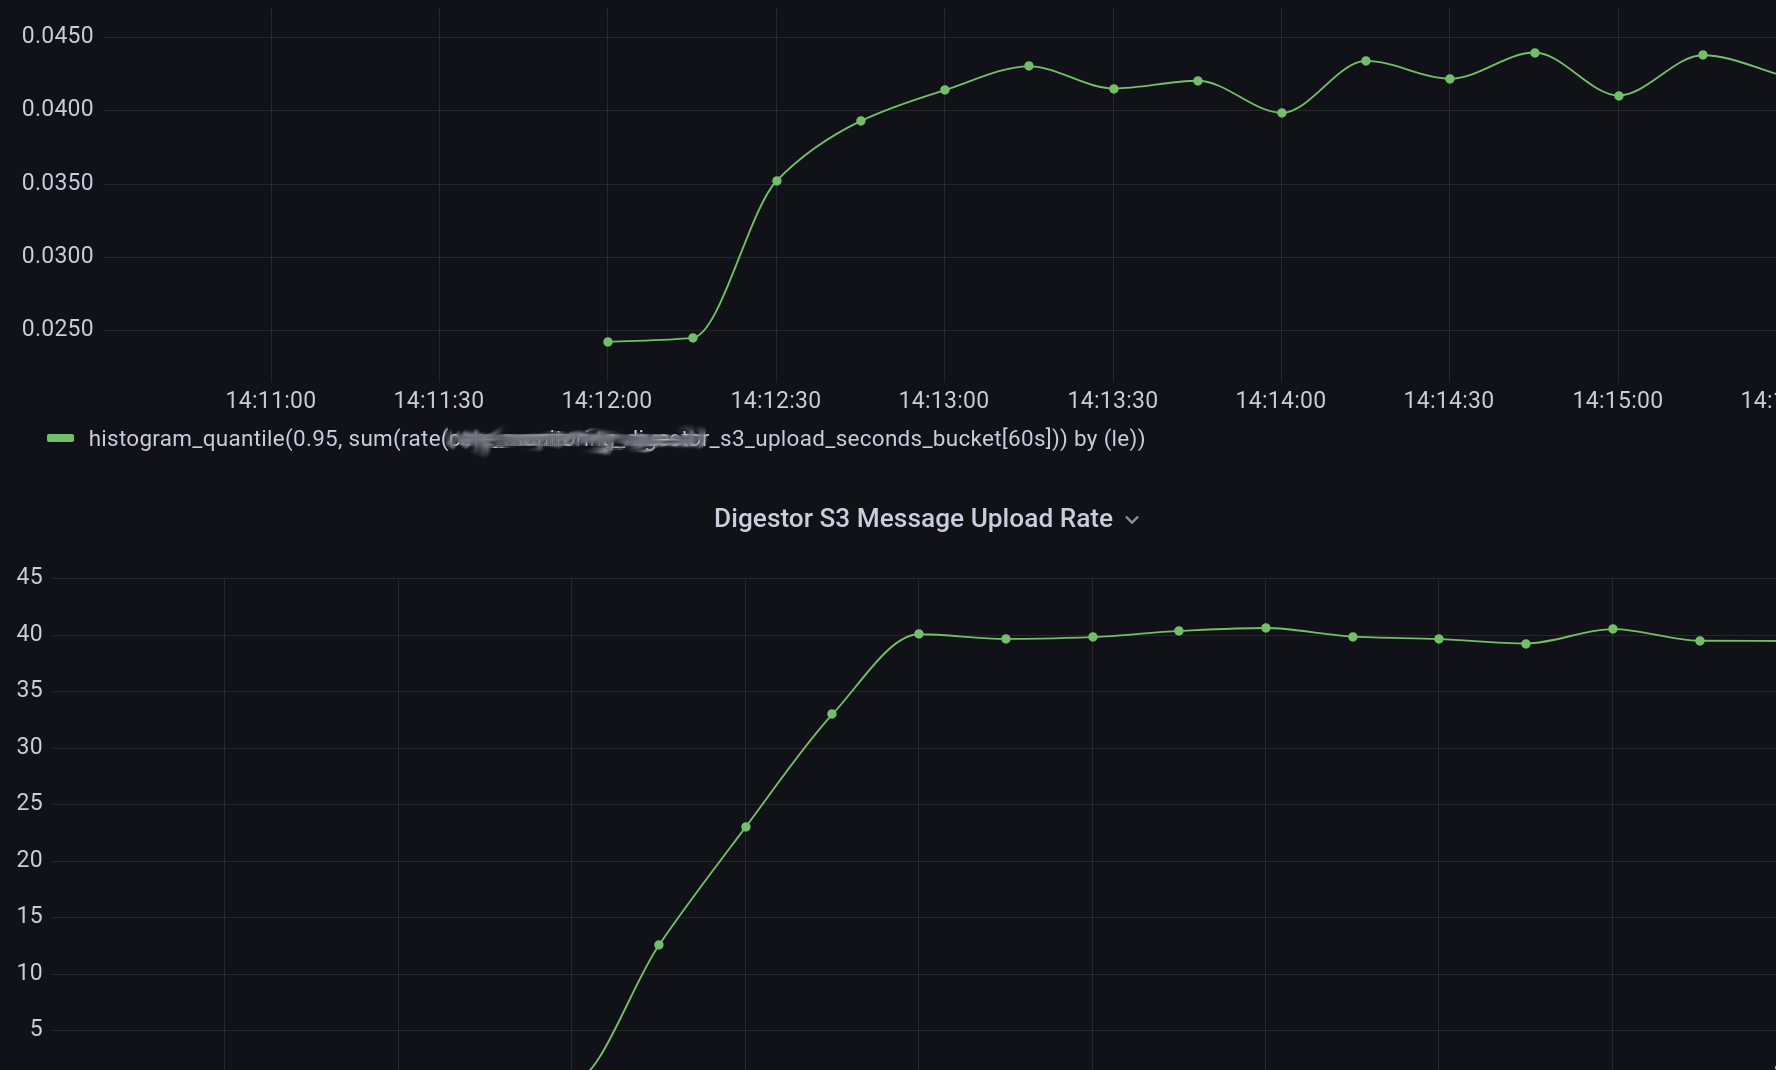1776x1070 pixels.
Task: Click the 45 y-axis label in lower graph
Action: point(30,576)
